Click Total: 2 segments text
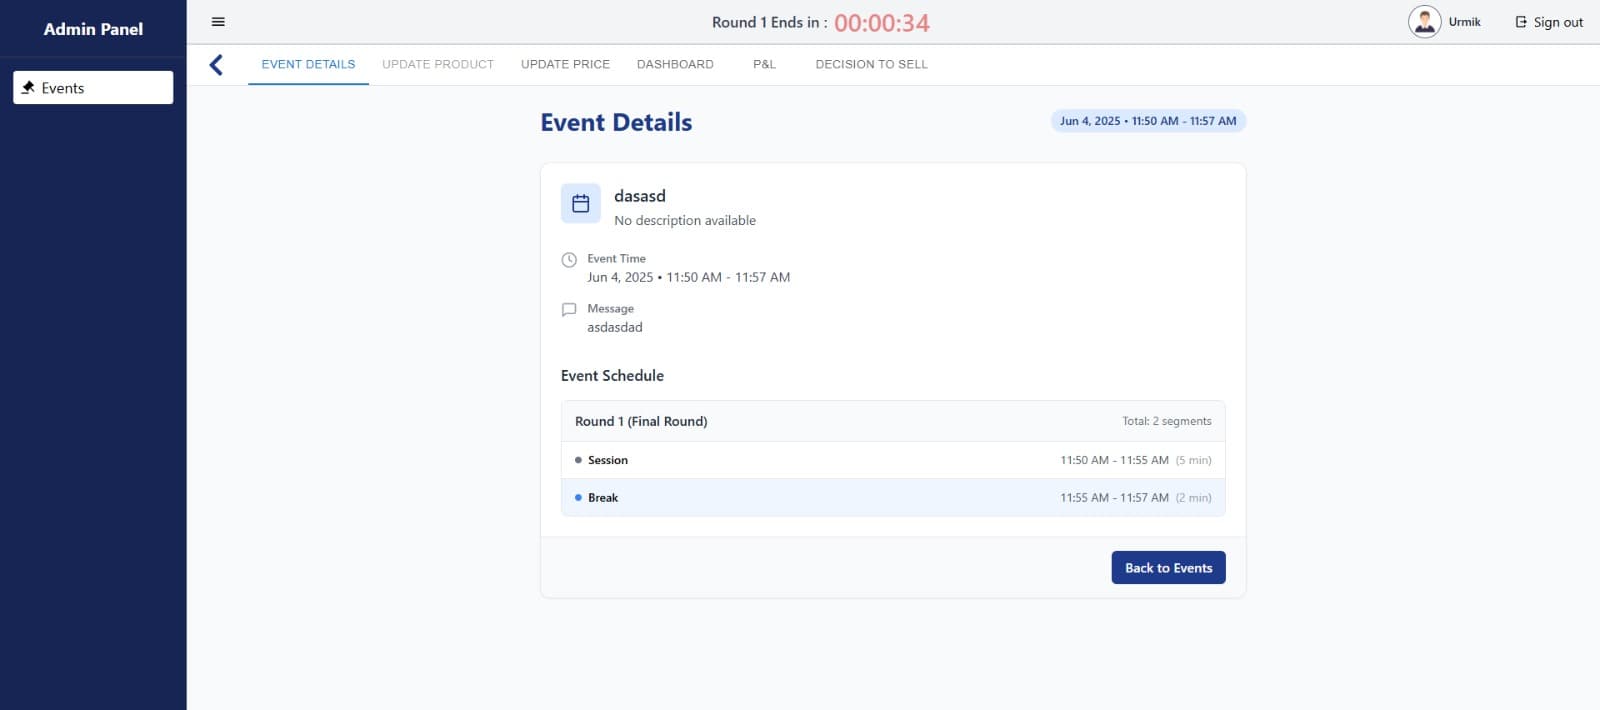 [1167, 421]
